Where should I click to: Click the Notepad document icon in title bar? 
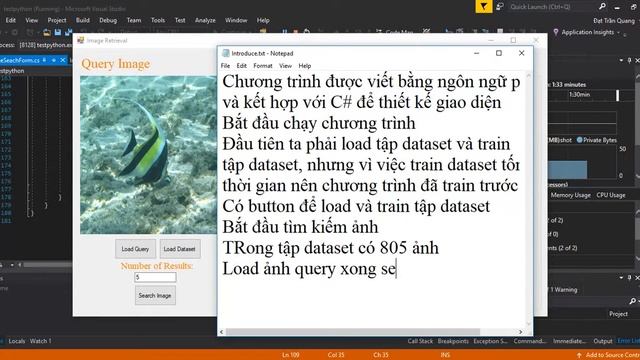point(225,53)
